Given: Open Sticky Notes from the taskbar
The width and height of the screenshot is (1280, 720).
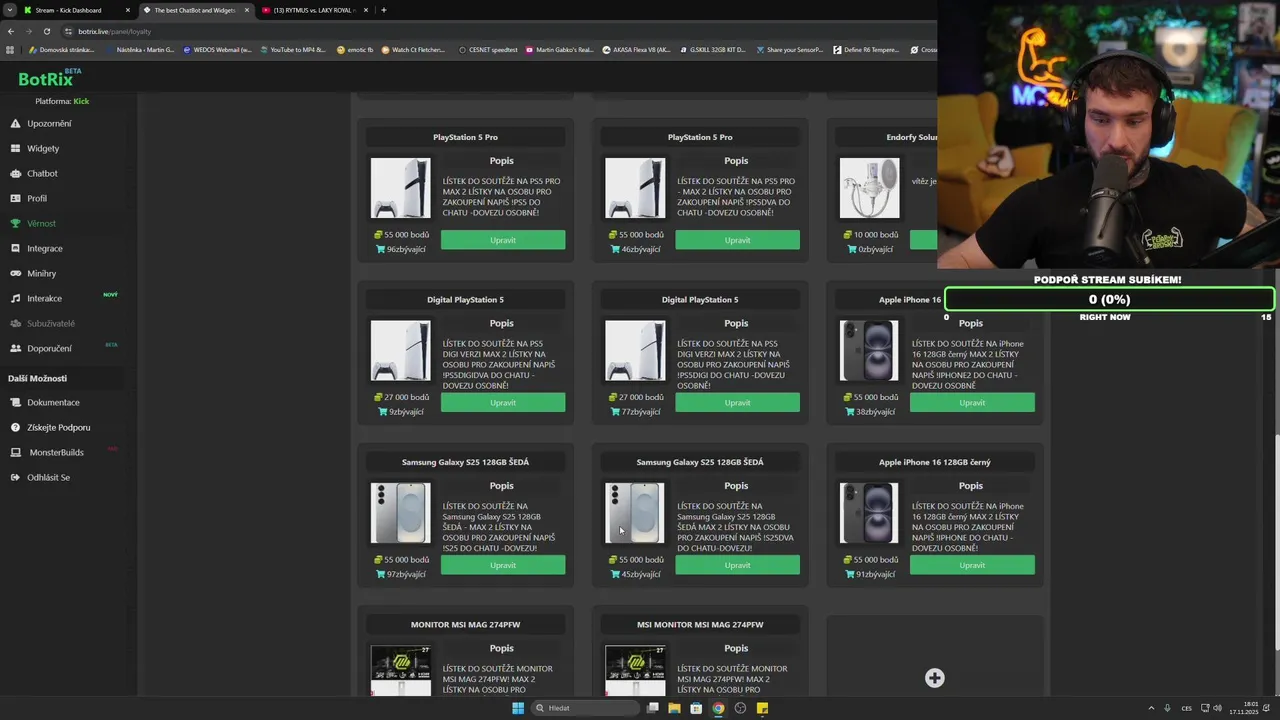Looking at the screenshot, I should 762,708.
